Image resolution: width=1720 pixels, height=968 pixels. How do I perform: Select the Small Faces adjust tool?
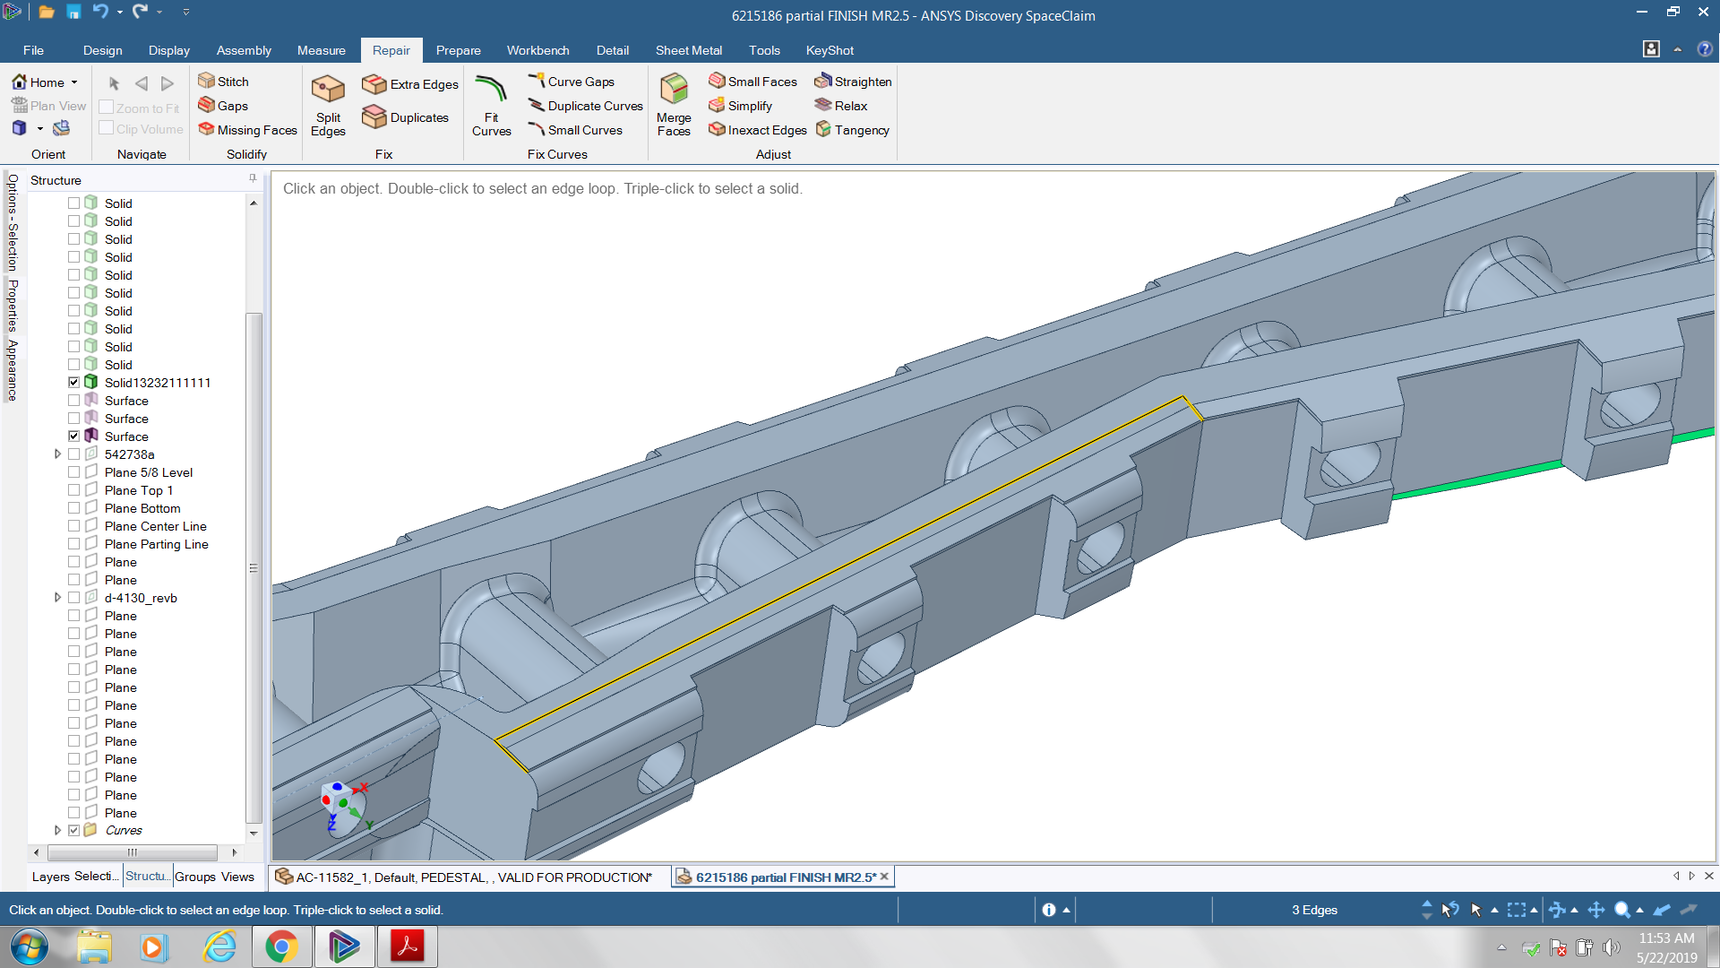752,82
